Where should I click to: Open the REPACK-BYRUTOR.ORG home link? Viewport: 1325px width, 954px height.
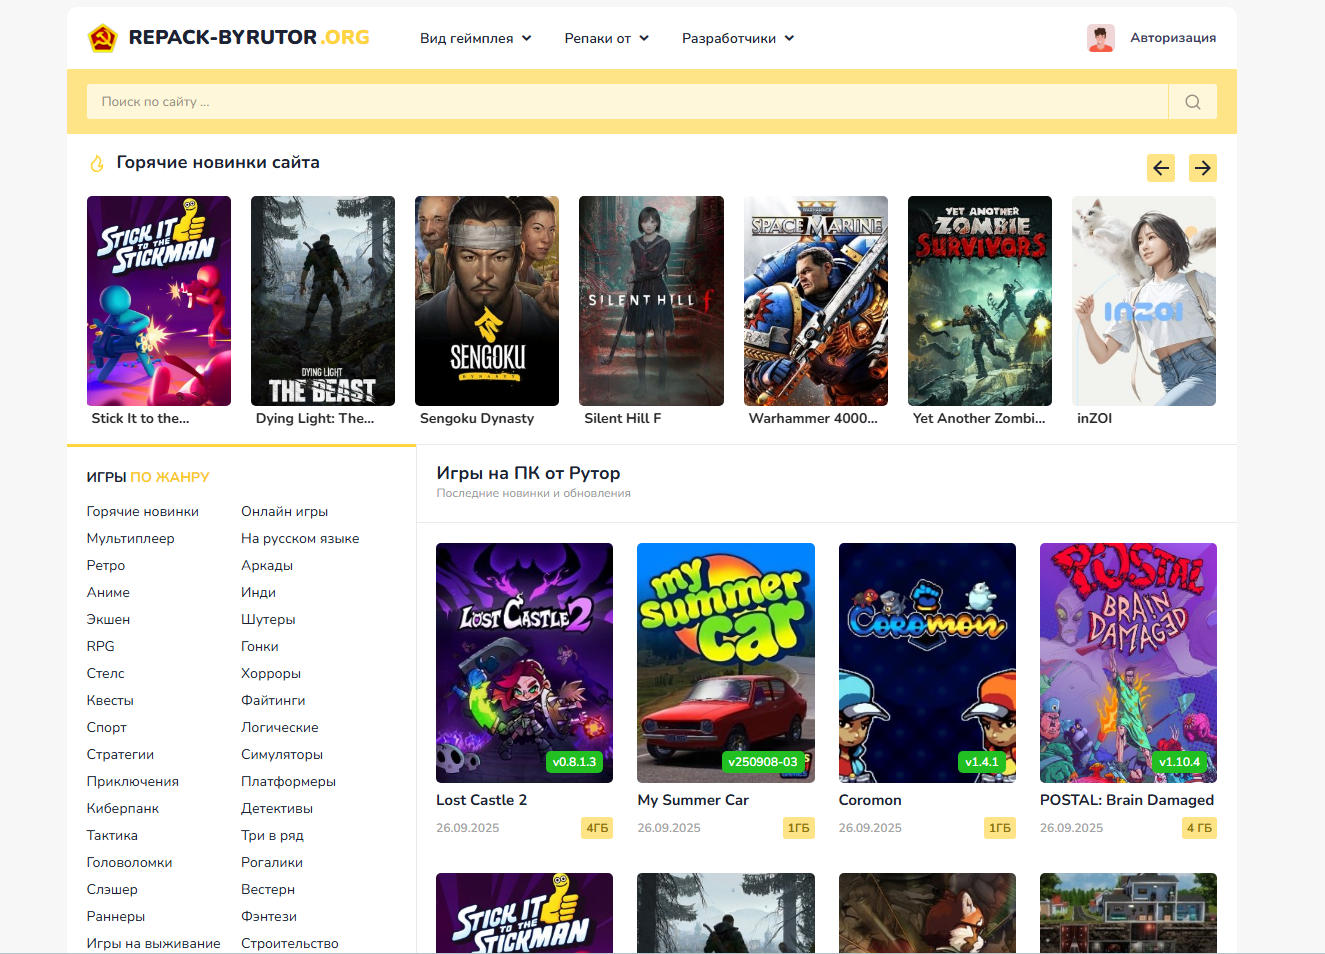[249, 38]
